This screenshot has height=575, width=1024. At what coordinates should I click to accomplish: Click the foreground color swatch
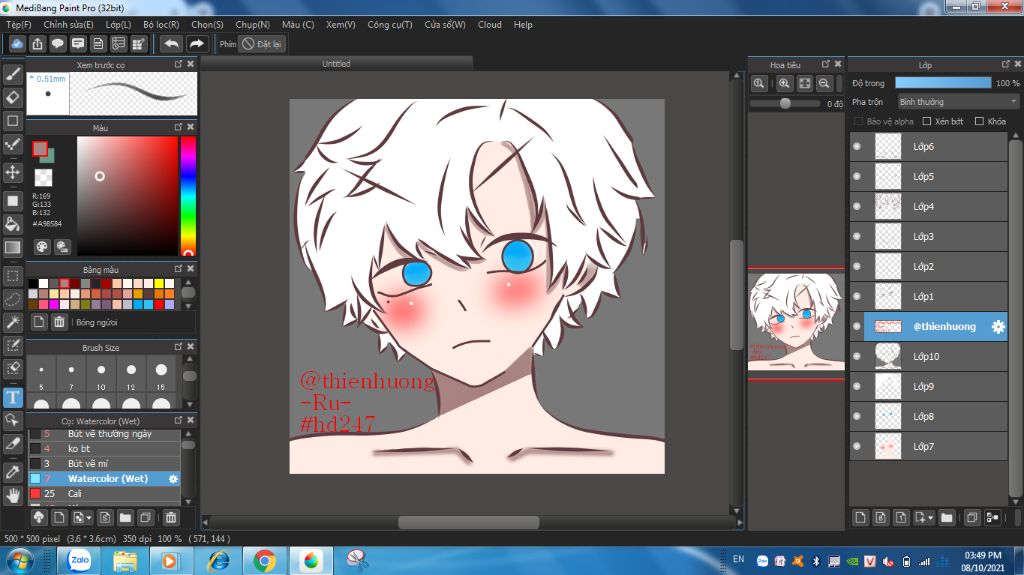click(x=40, y=149)
